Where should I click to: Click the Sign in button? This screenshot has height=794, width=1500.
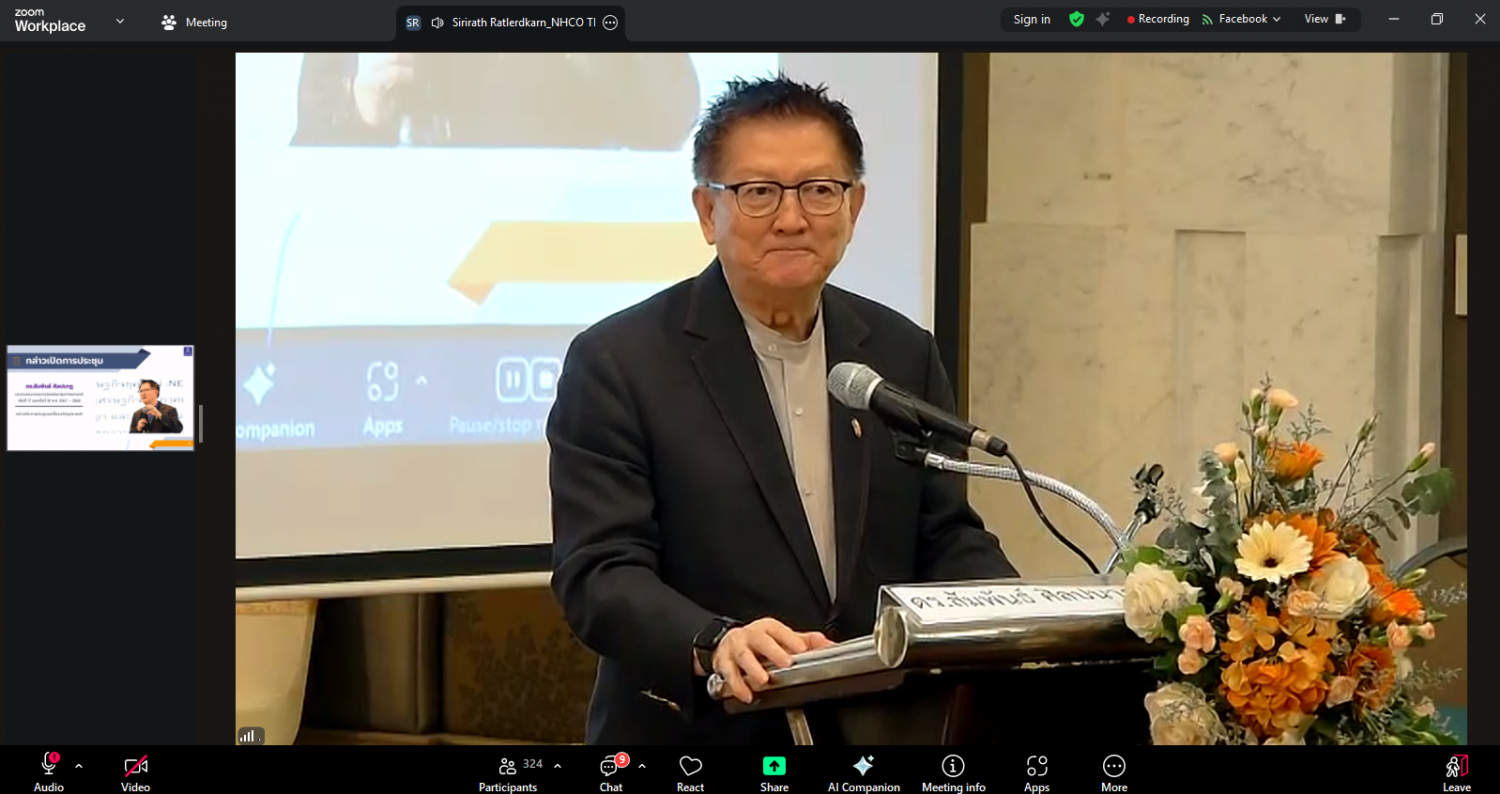[x=1032, y=19]
